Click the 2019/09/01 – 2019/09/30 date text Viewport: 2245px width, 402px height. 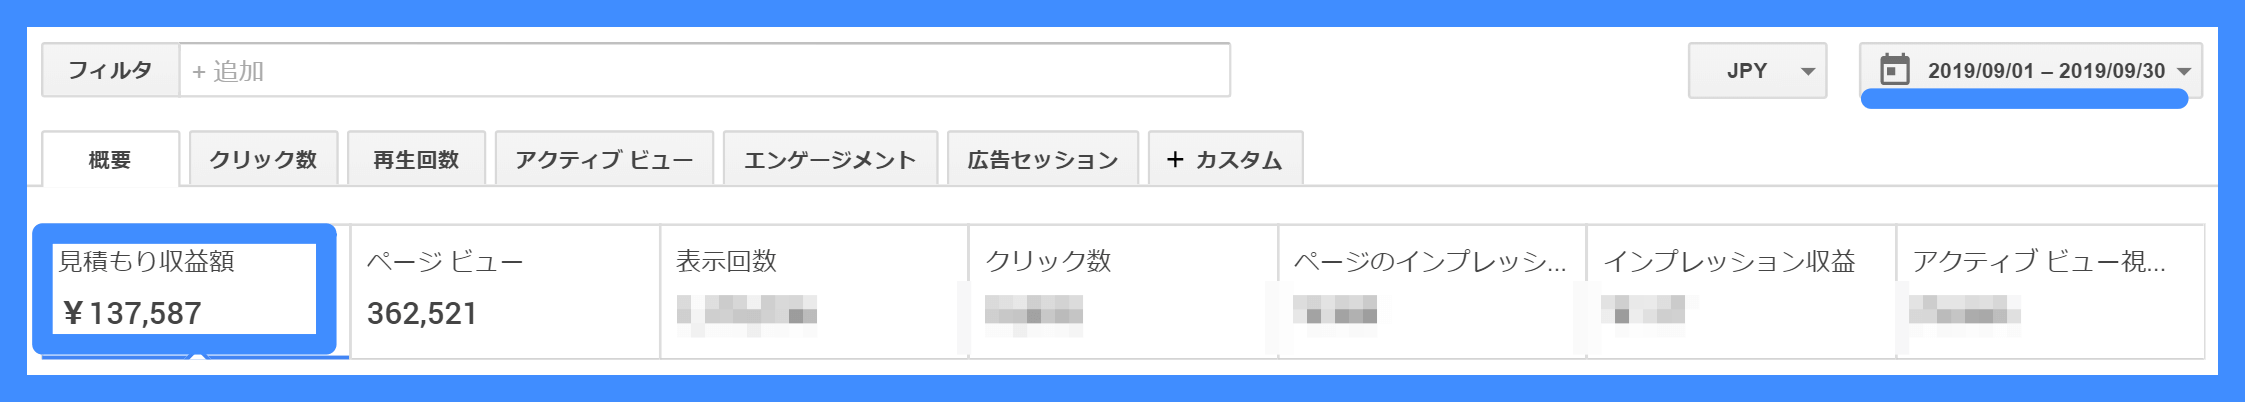[x=2046, y=71]
